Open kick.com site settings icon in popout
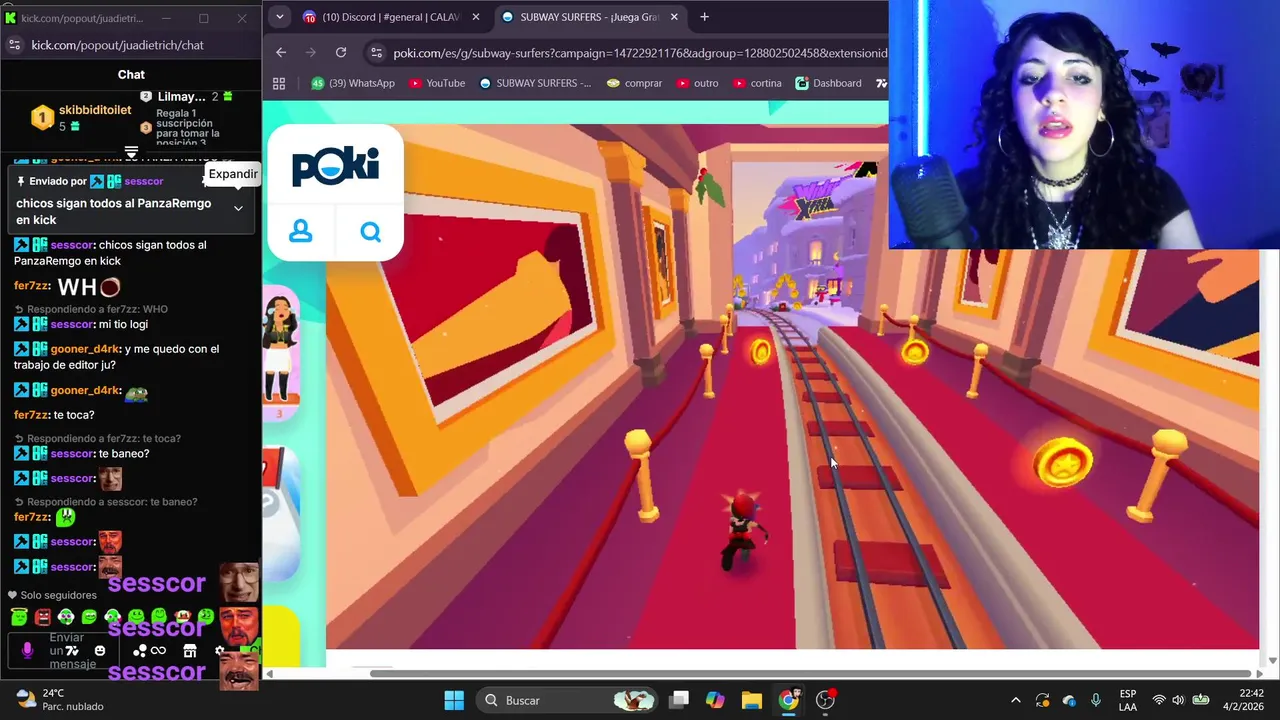The height and width of the screenshot is (720, 1280). pyautogui.click(x=14, y=45)
